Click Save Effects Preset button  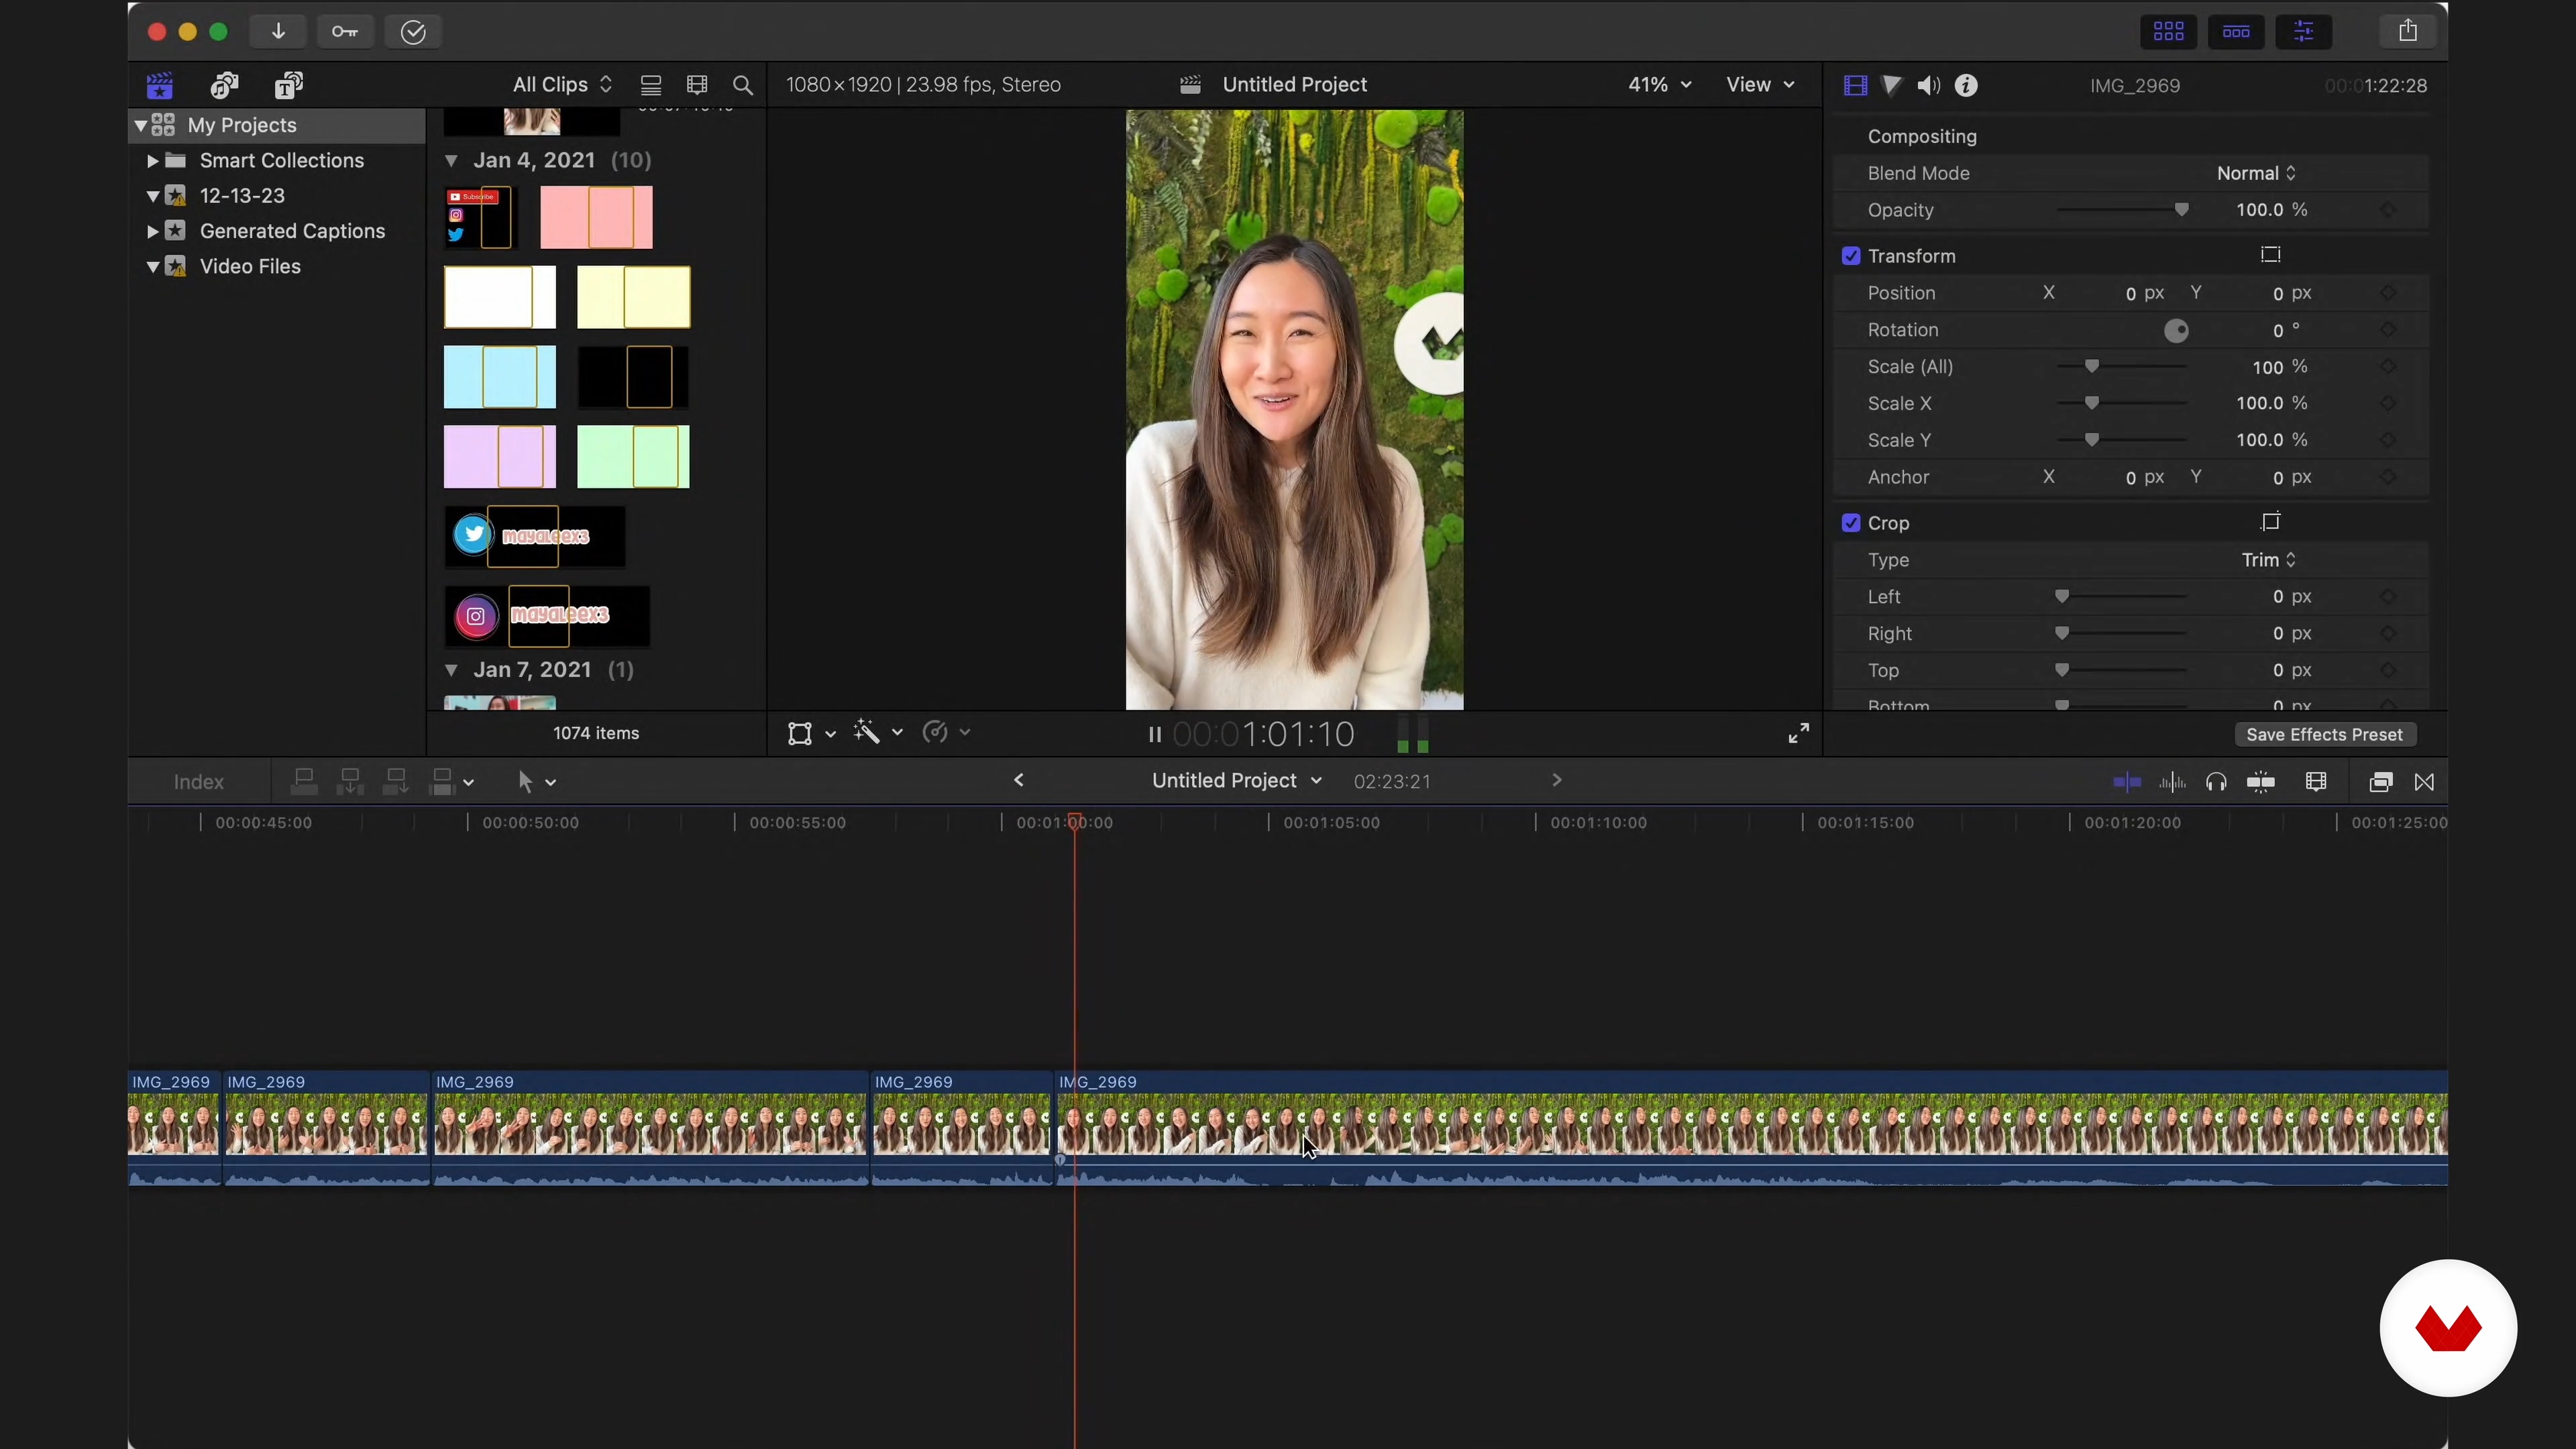coord(2325,735)
